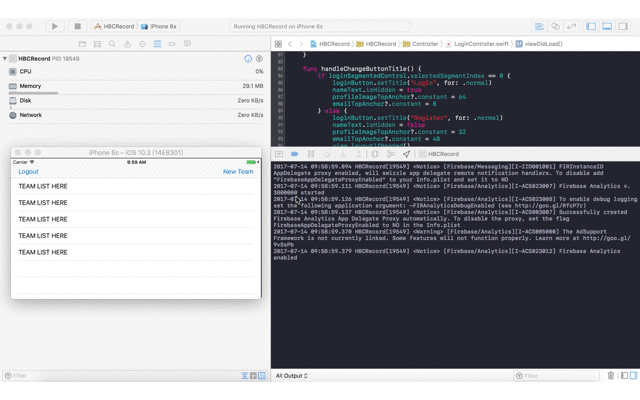Open the iPhone 6s destination selector
Screen dimensions: 640x400
[x=159, y=27]
